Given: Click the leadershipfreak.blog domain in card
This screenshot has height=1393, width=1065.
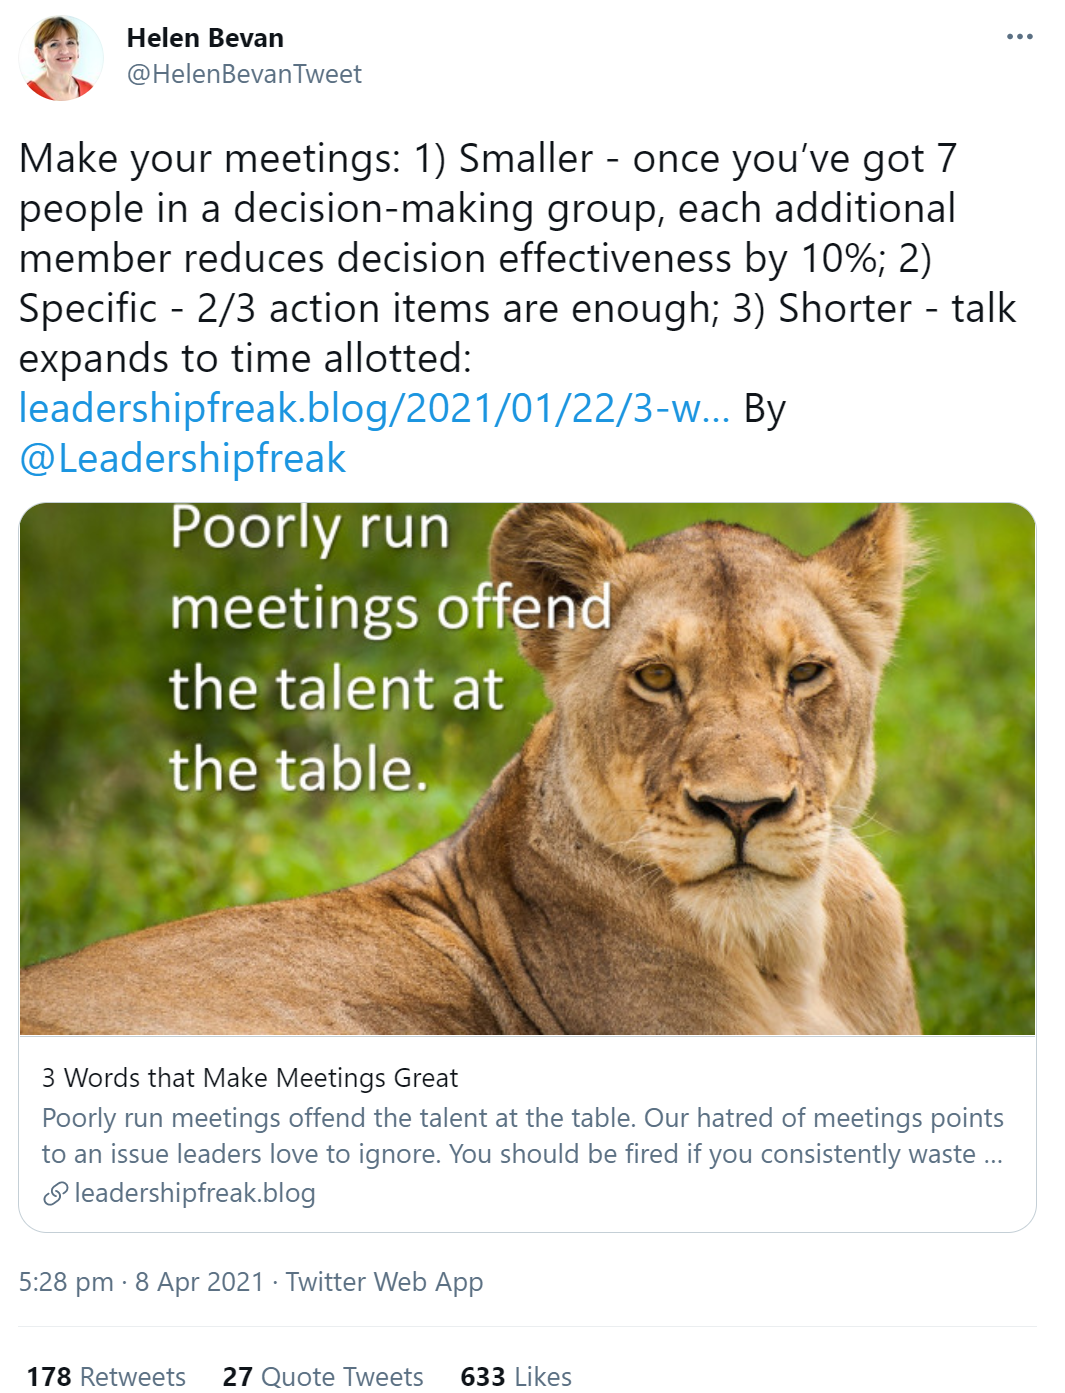Looking at the screenshot, I should point(195,1193).
